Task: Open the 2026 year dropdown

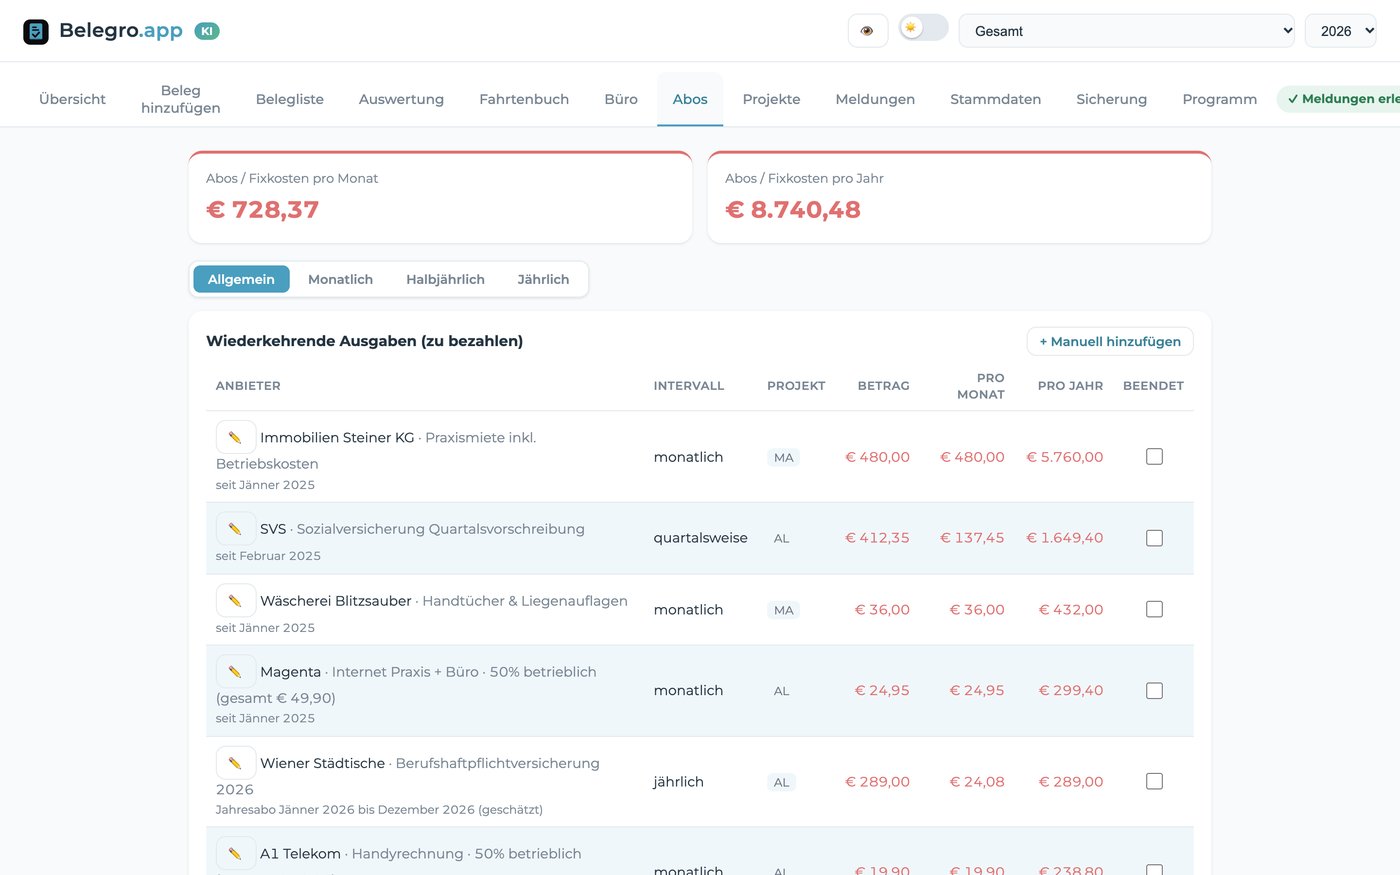Action: [1341, 31]
